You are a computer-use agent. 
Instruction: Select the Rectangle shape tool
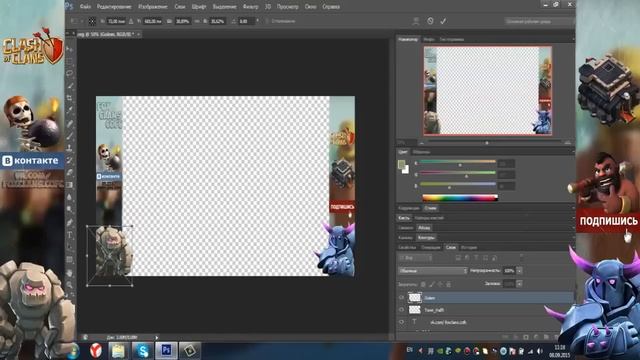[70, 260]
